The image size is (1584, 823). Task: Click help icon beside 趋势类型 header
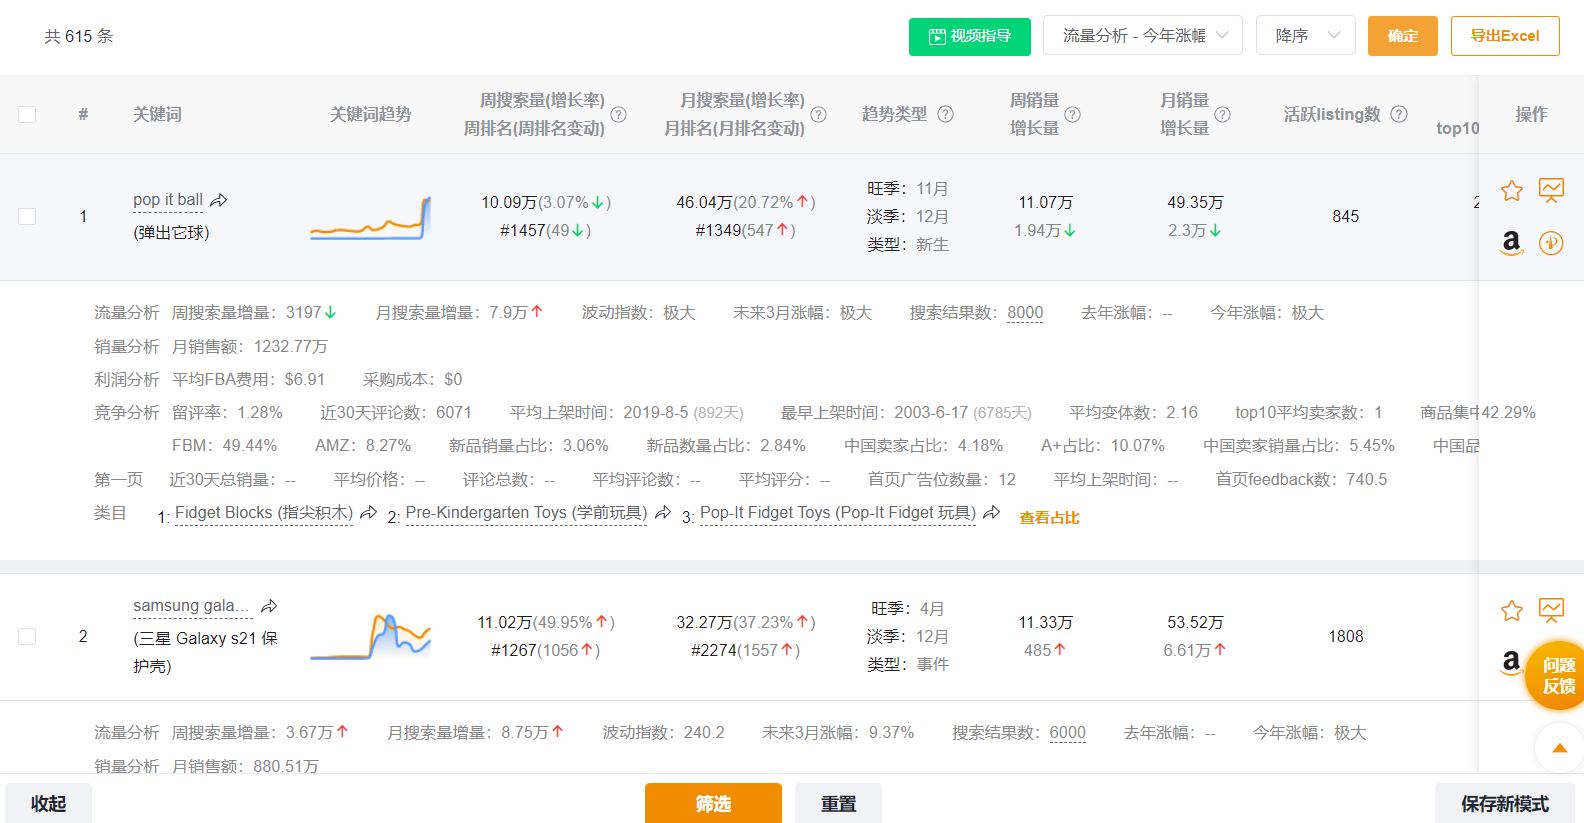click(945, 114)
